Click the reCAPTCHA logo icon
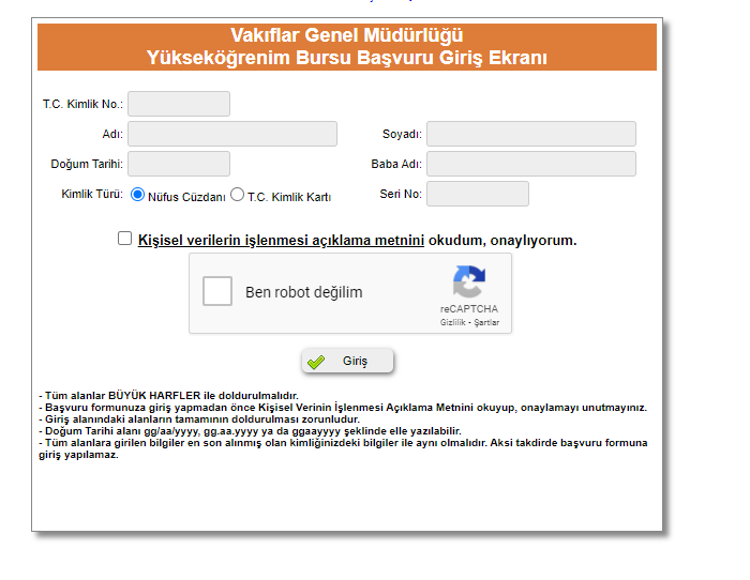The image size is (750, 580). point(468,282)
